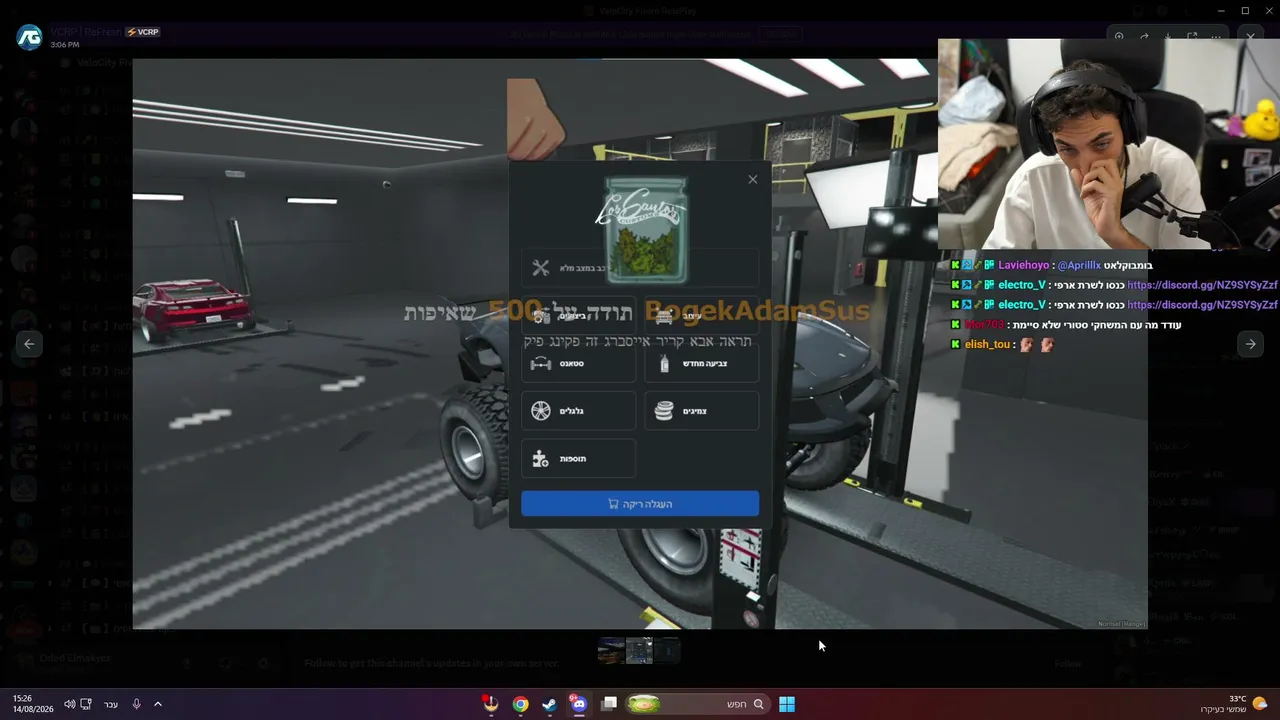Open the צמיגים tires option
The height and width of the screenshot is (720, 1280).
[x=702, y=411]
